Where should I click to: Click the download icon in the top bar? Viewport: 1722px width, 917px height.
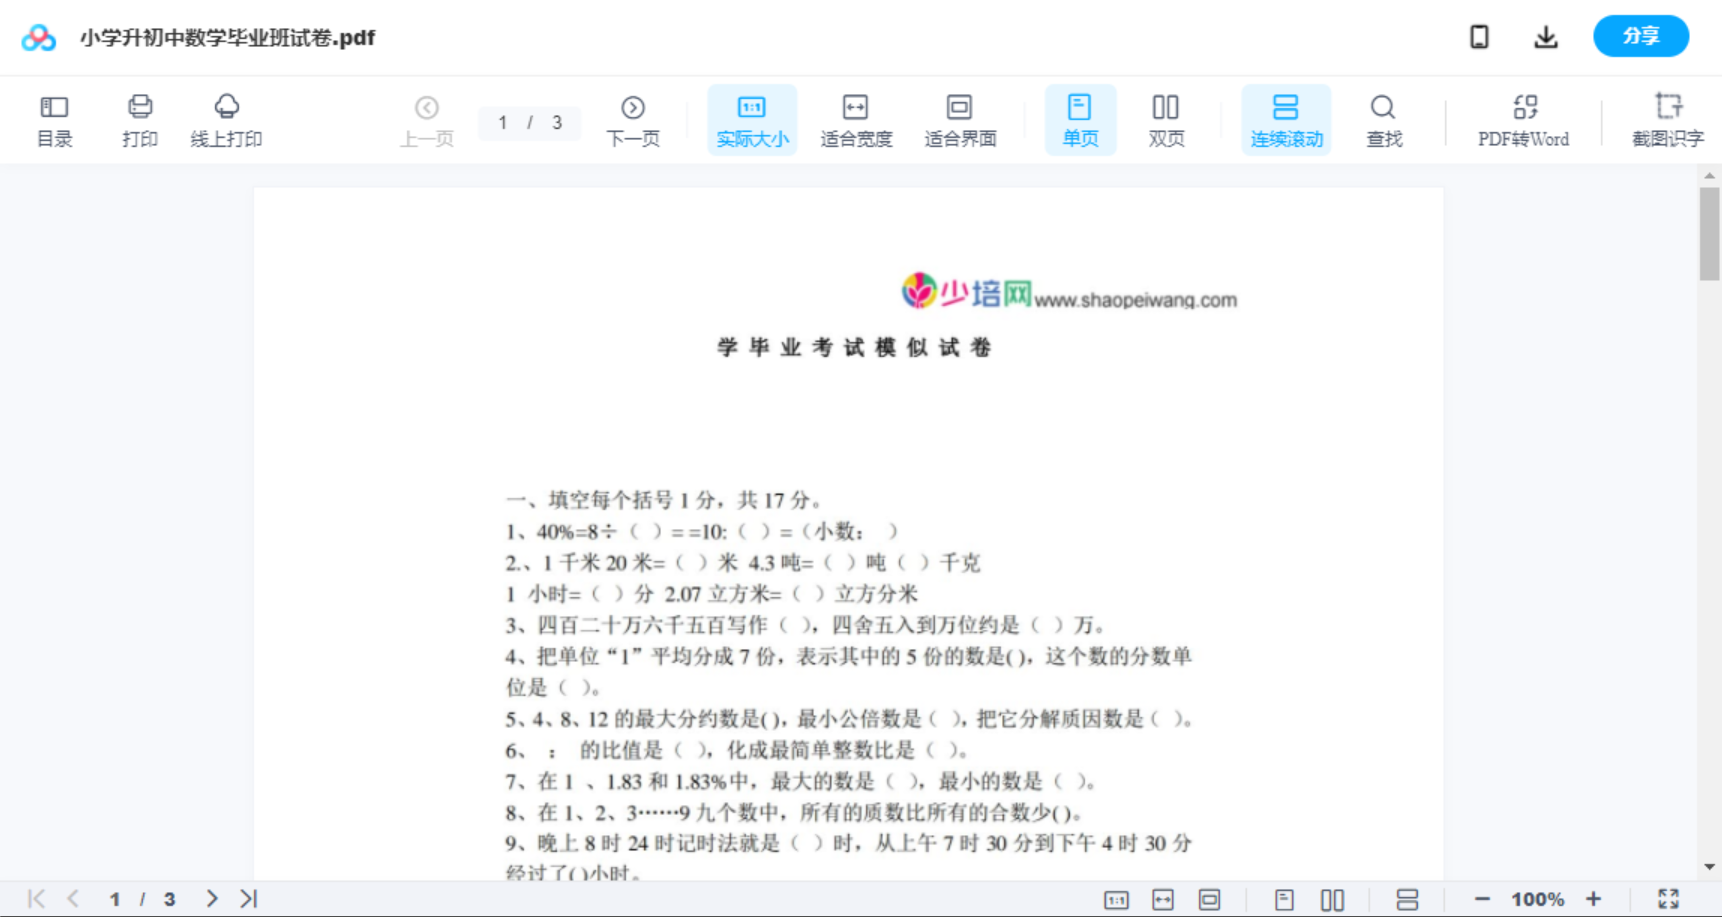click(1546, 36)
